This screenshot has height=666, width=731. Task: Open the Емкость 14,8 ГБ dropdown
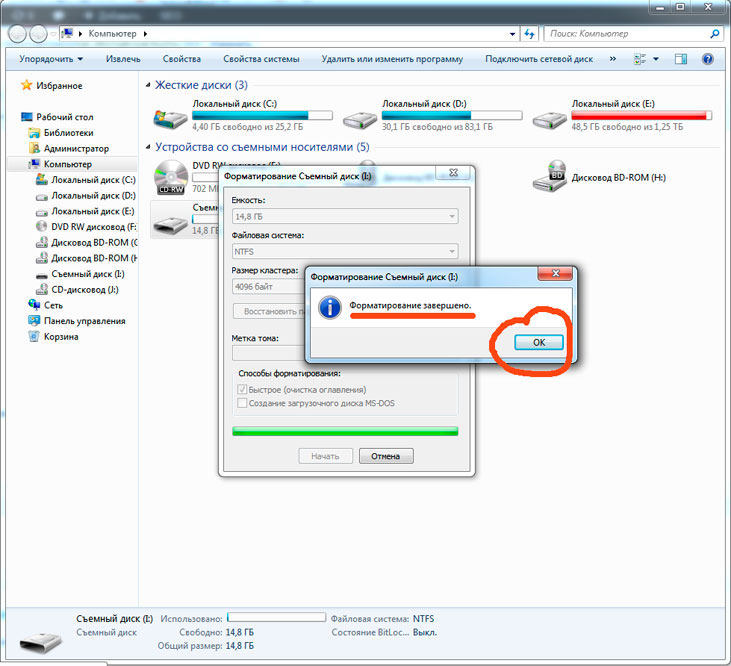pyautogui.click(x=345, y=216)
